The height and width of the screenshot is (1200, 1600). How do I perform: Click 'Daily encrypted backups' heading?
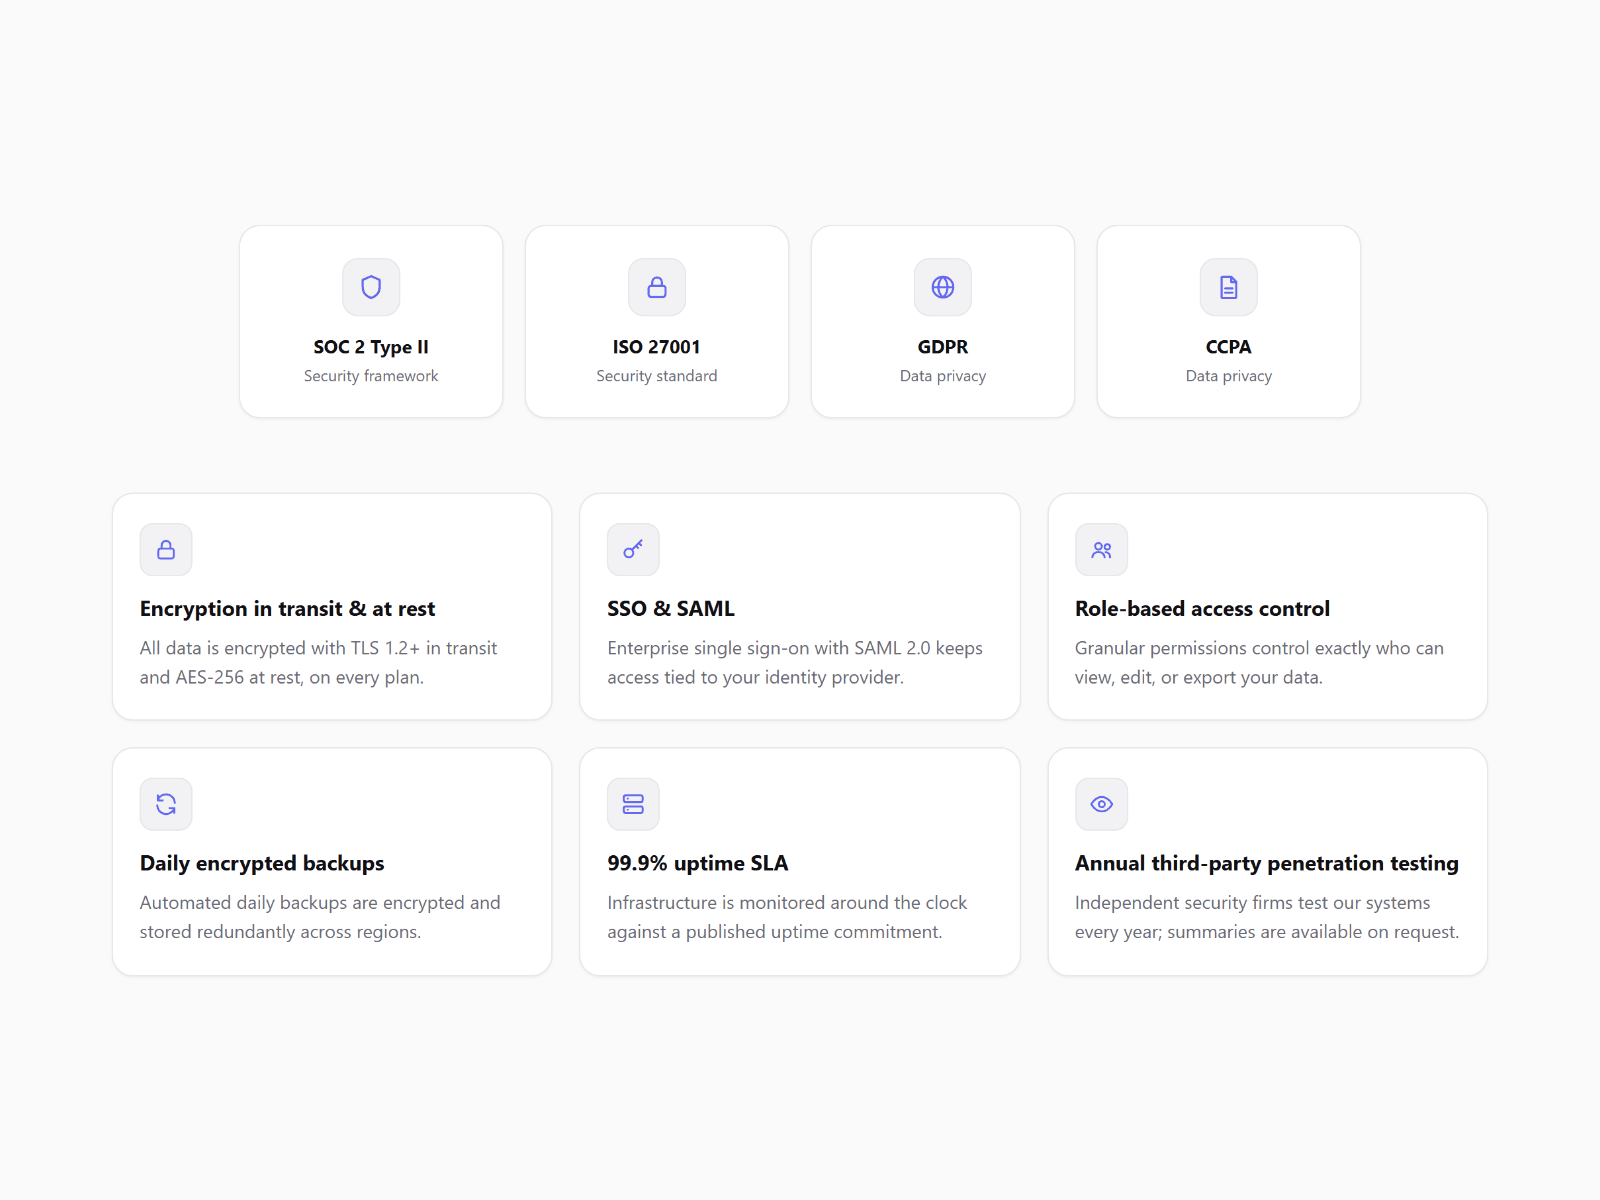262,864
